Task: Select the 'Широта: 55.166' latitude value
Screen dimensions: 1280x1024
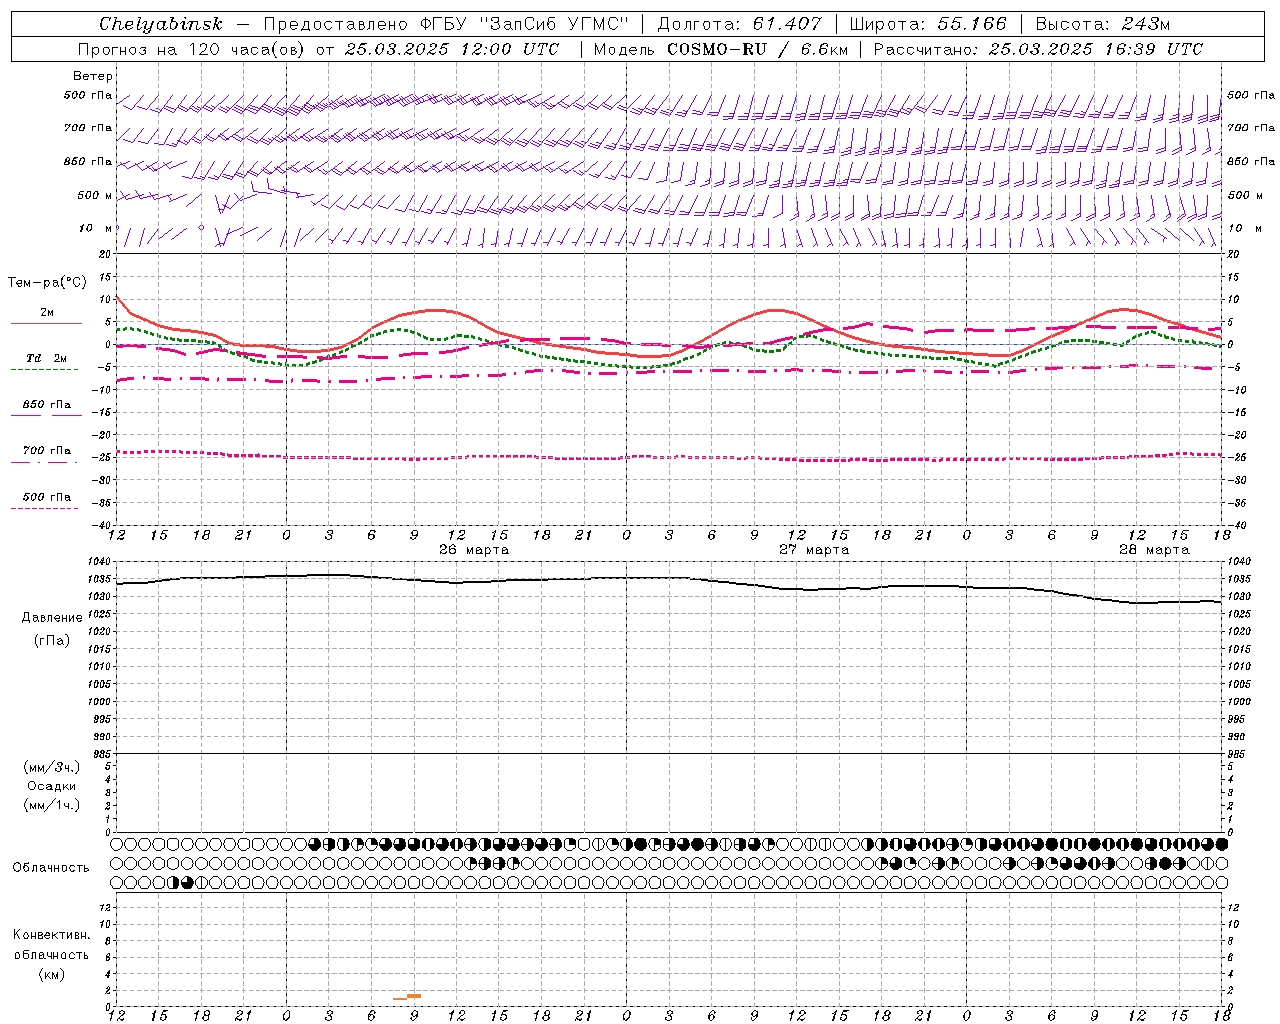Action: pyautogui.click(x=928, y=24)
